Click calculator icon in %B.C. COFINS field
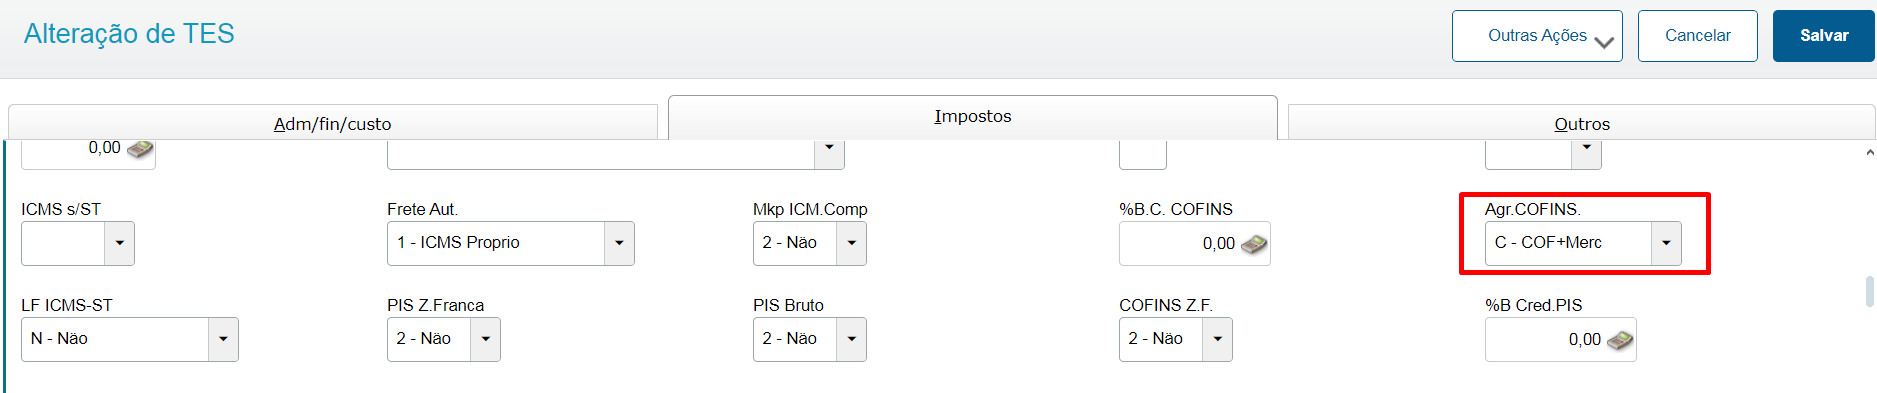Viewport: 1877px width, 393px height. tap(1254, 244)
